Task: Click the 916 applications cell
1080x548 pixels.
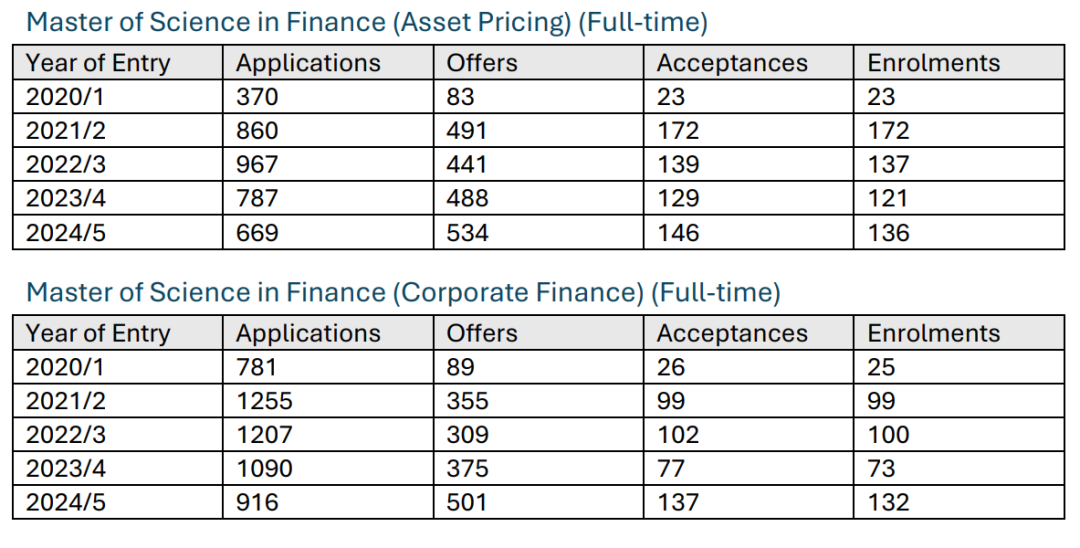Action: point(328,502)
